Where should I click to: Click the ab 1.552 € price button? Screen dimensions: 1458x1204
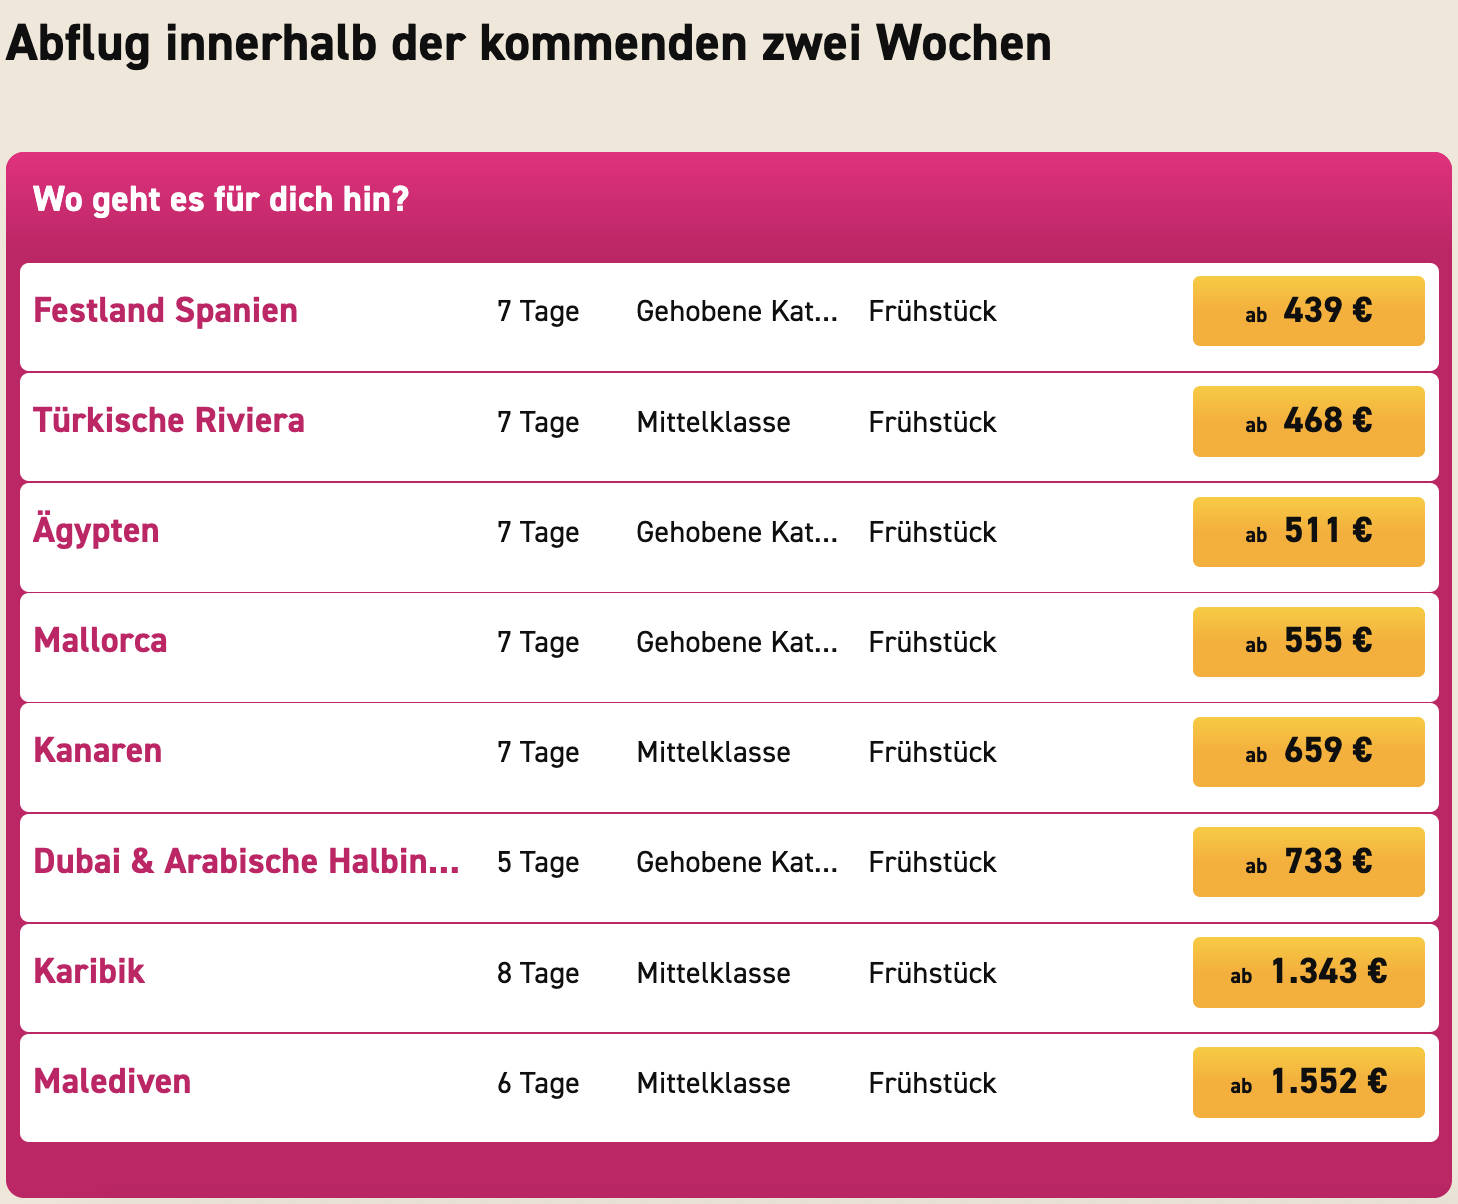1308,1082
